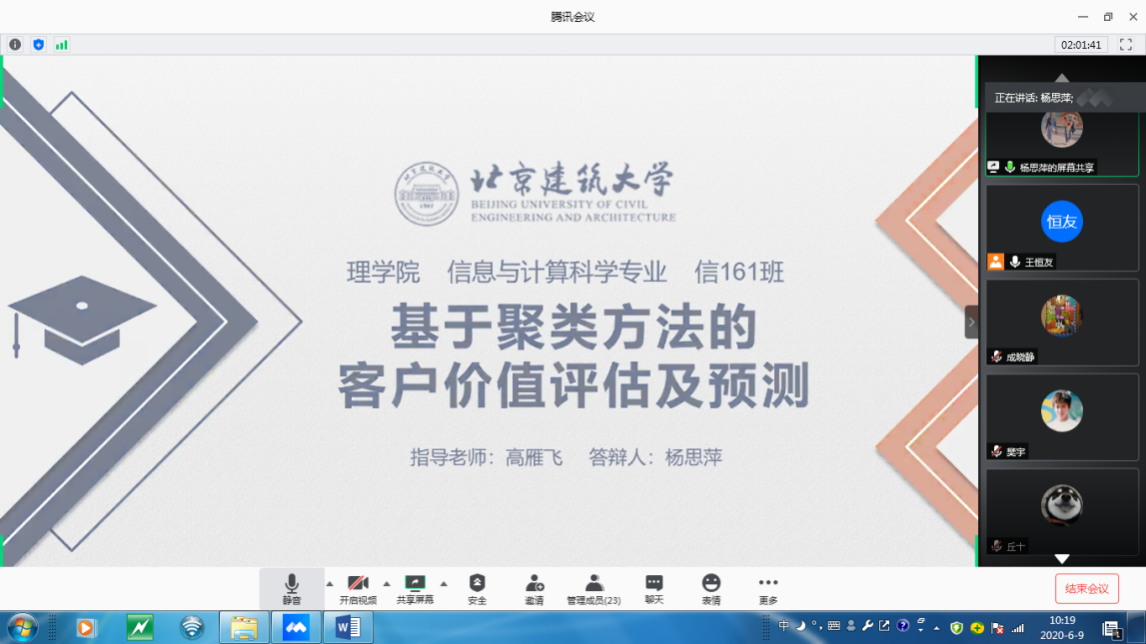This screenshot has width=1146, height=644.
Task: Click the red end meeting (结束会议) button
Action: tap(1087, 588)
